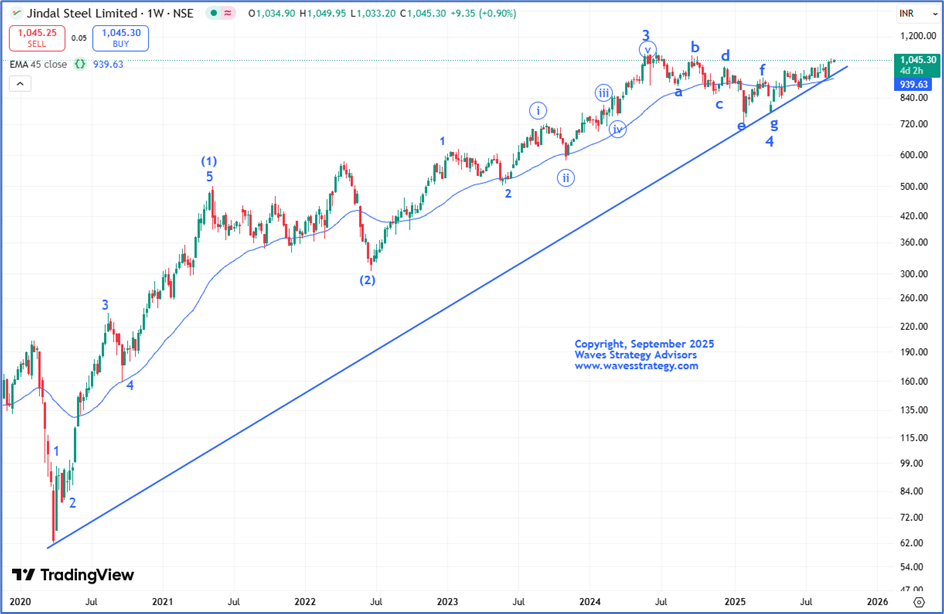Click the www.wavesstrategy.com text
The width and height of the screenshot is (944, 614).
click(x=636, y=366)
